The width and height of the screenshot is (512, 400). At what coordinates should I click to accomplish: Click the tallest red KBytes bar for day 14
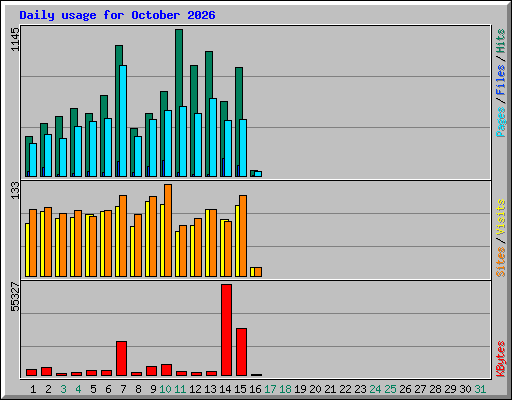tap(226, 330)
